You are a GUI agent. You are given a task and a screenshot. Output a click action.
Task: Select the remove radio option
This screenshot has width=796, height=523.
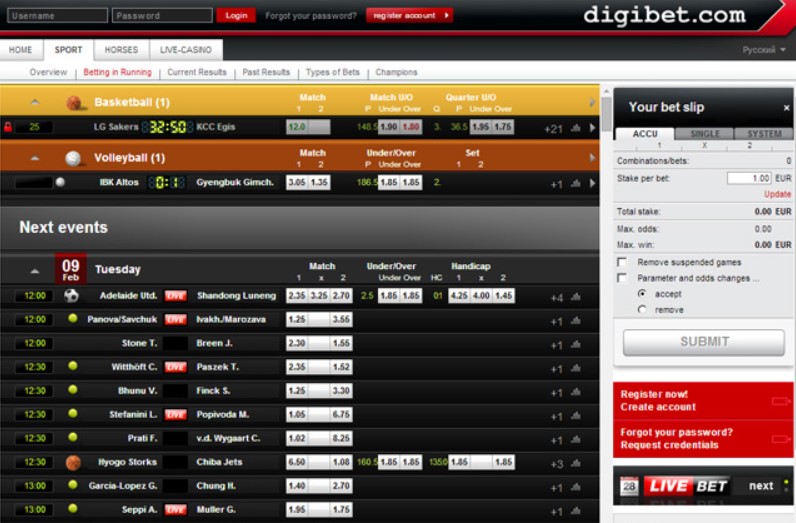642,309
